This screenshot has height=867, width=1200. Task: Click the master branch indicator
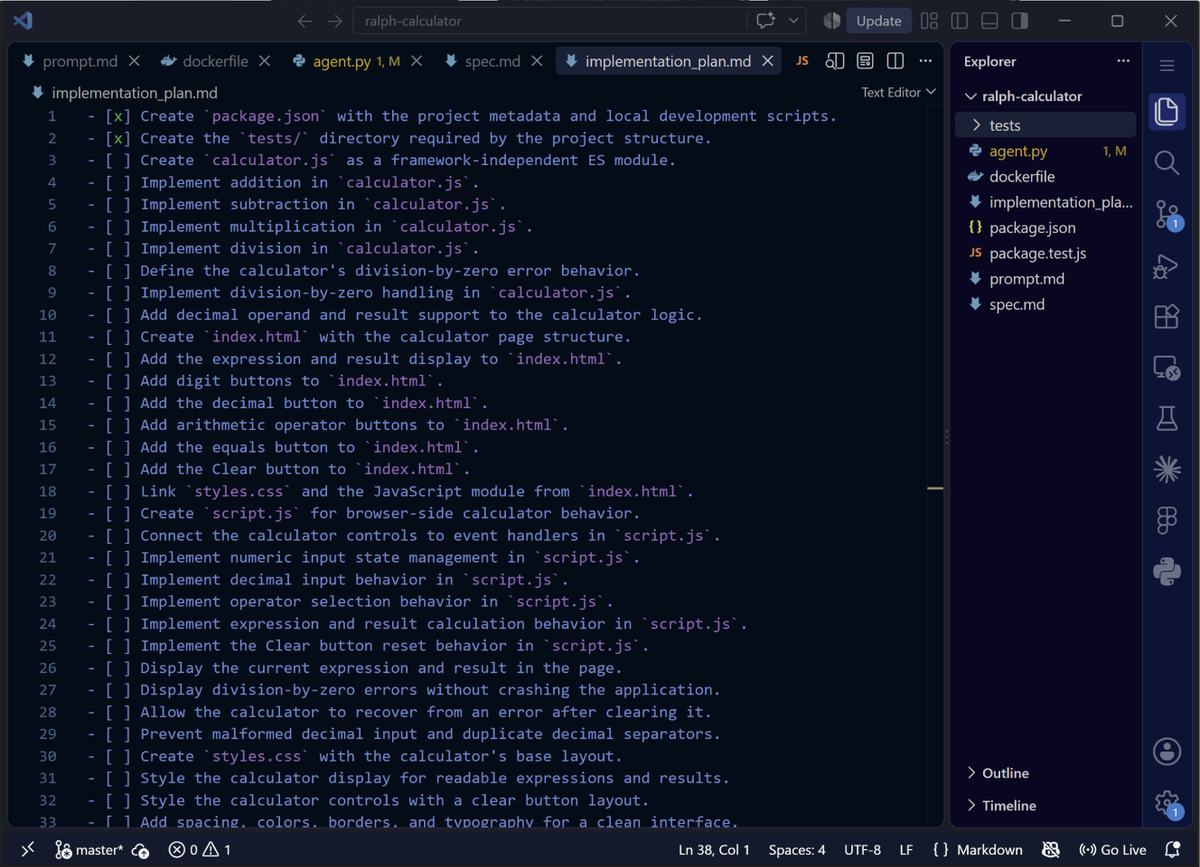(90, 850)
